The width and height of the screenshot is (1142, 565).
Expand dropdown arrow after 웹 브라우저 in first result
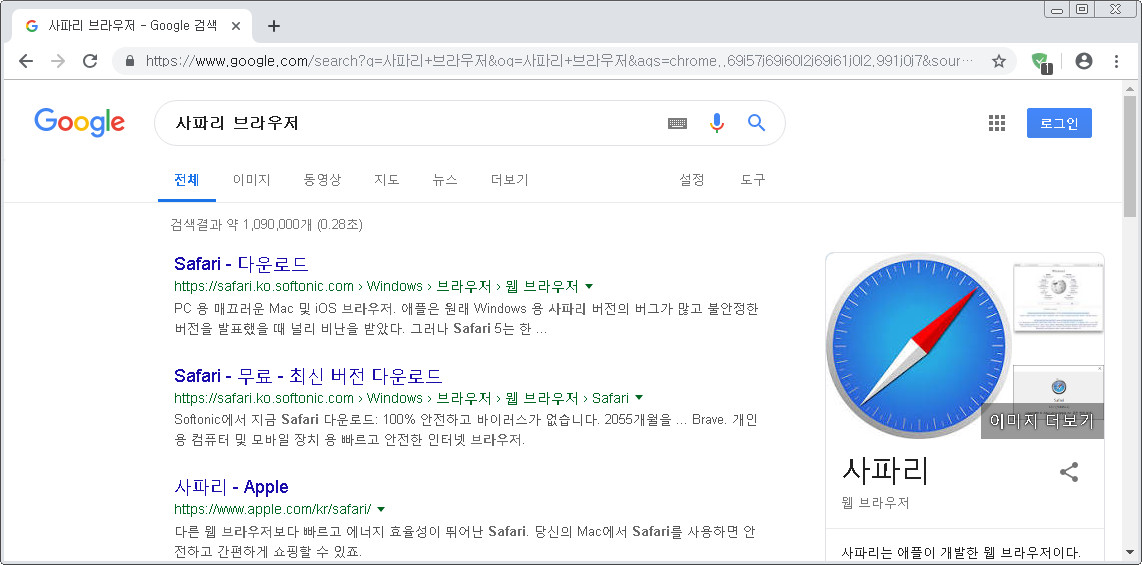[x=589, y=285]
